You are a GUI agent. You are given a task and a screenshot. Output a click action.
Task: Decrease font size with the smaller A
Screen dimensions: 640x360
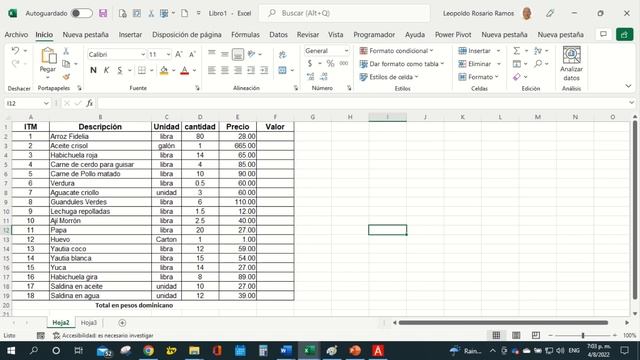(x=192, y=54)
